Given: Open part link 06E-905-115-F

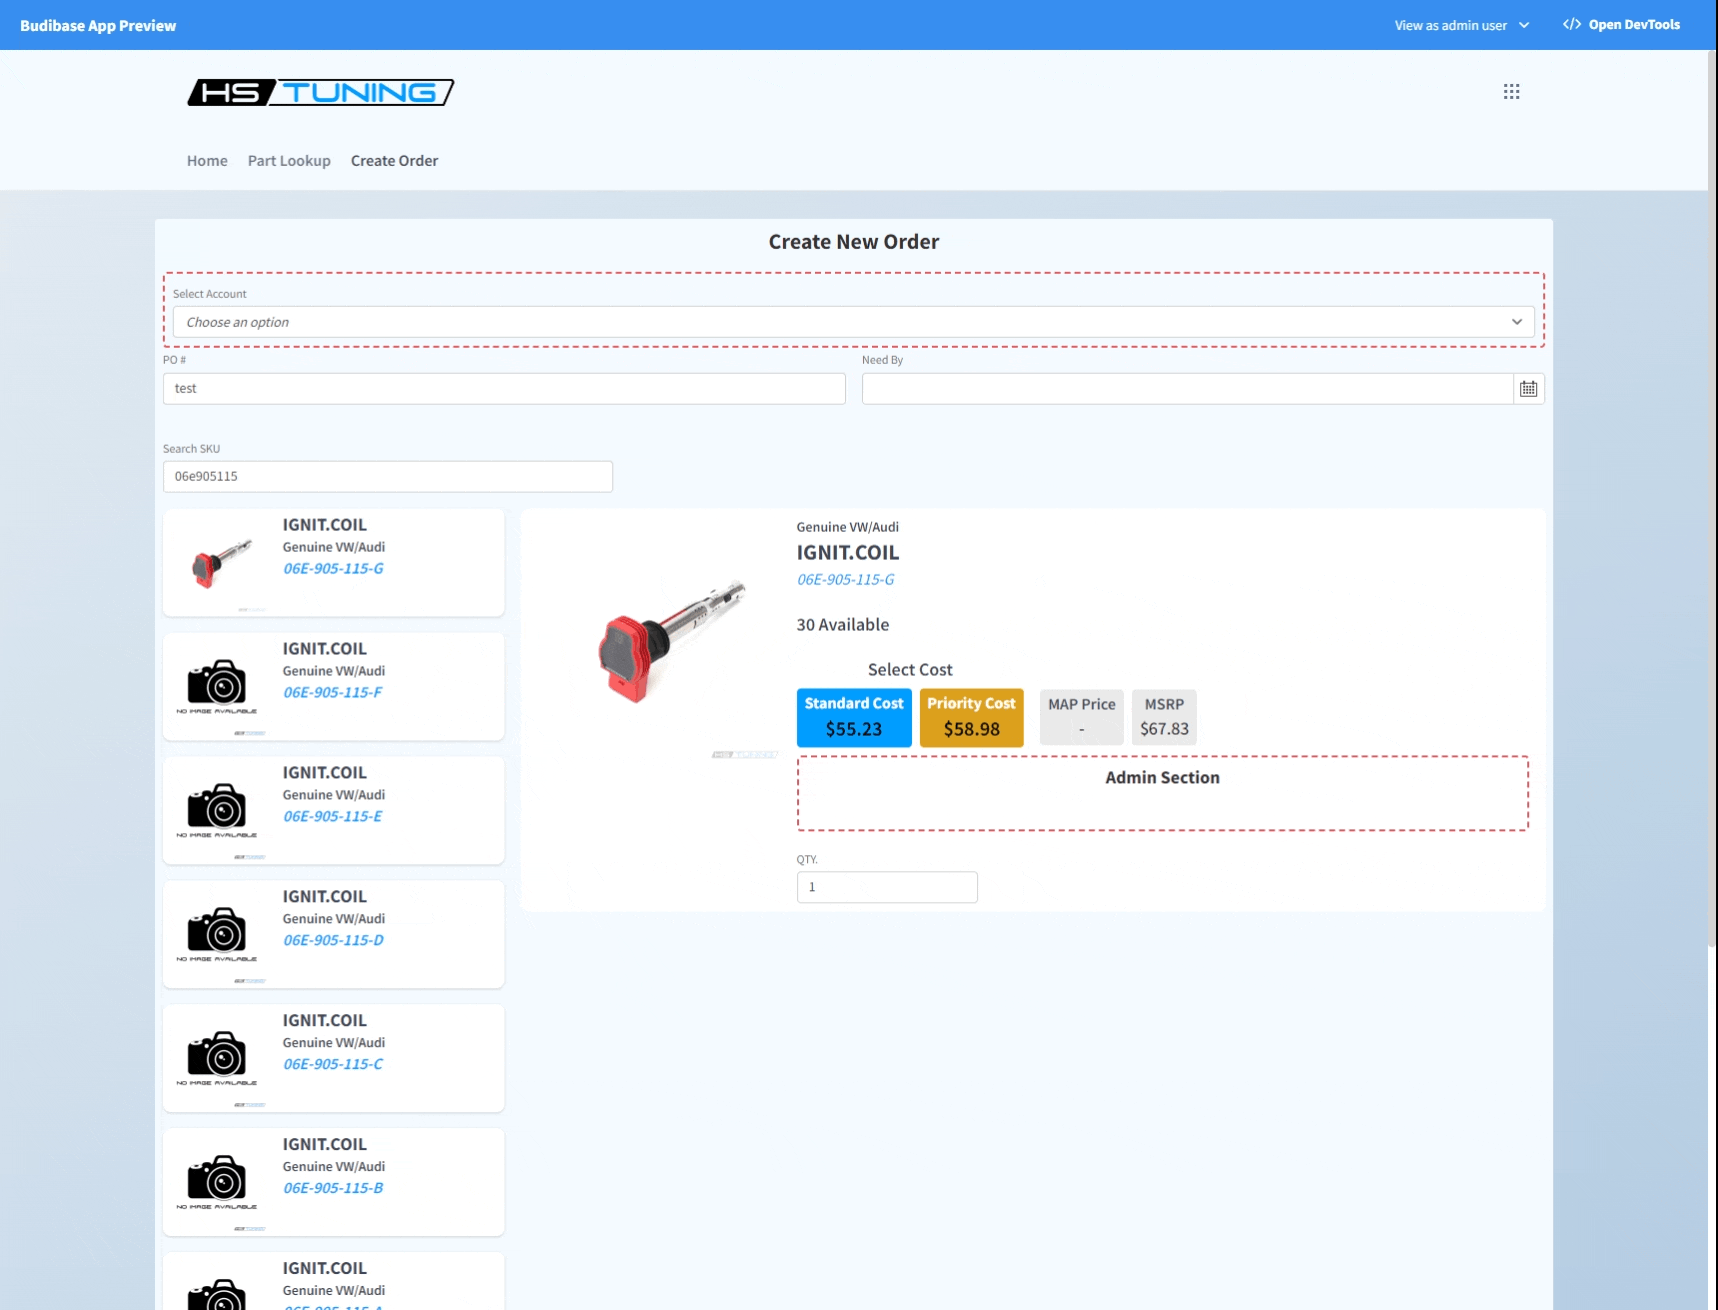Looking at the screenshot, I should tap(332, 693).
